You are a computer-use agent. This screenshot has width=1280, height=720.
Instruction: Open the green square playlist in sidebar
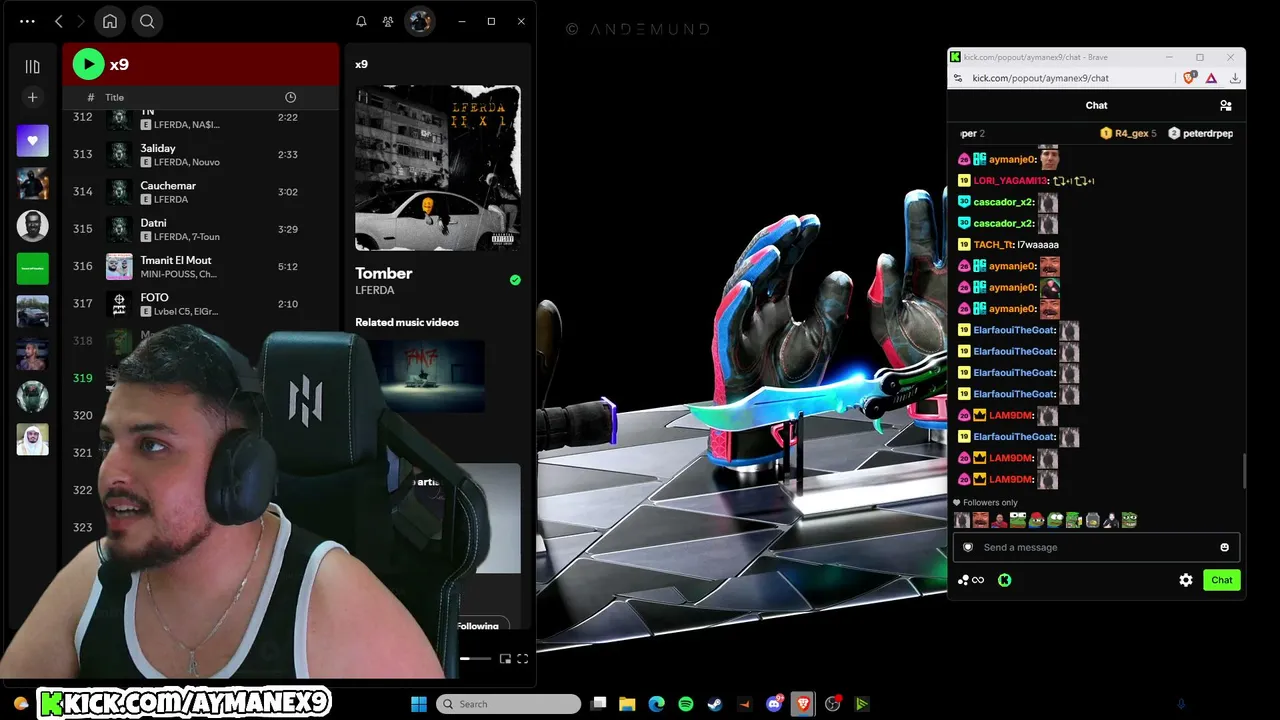32,268
